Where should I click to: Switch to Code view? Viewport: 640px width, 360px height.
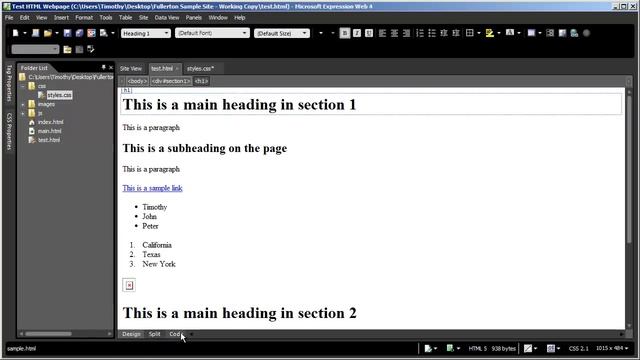[175, 334]
